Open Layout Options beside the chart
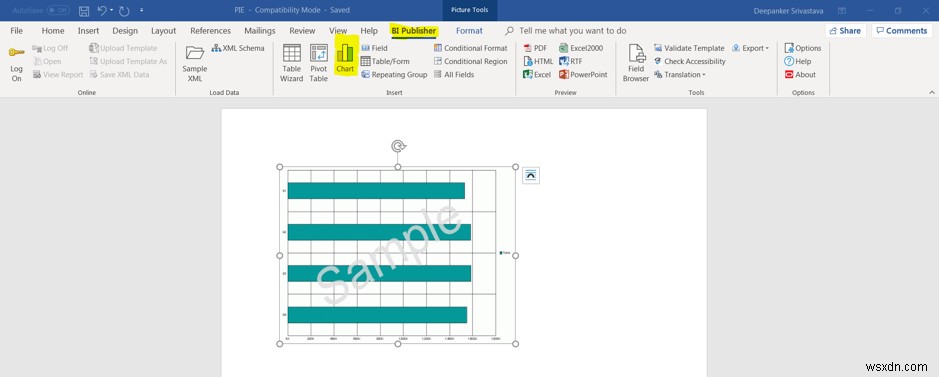 pos(531,175)
